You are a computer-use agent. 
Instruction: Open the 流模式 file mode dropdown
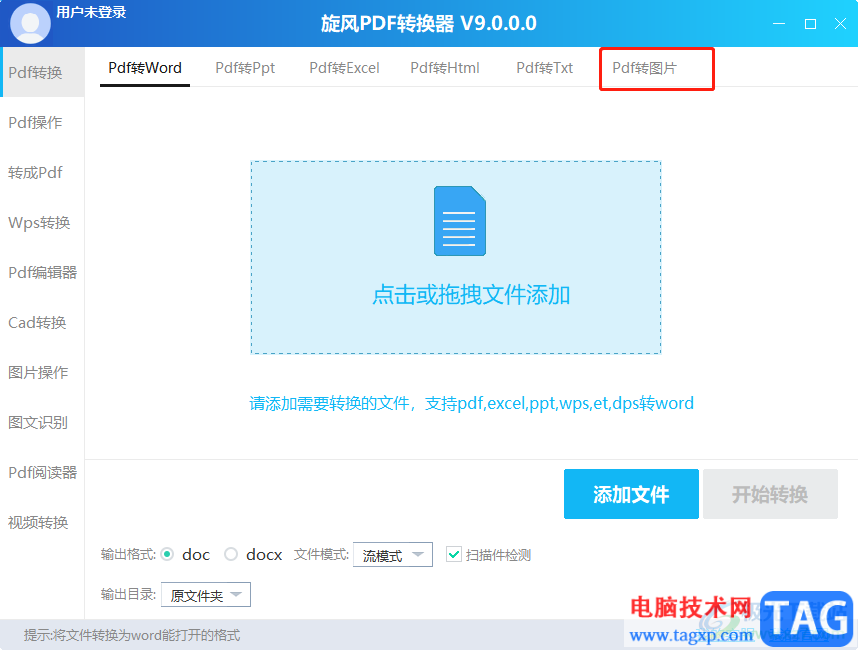point(393,555)
